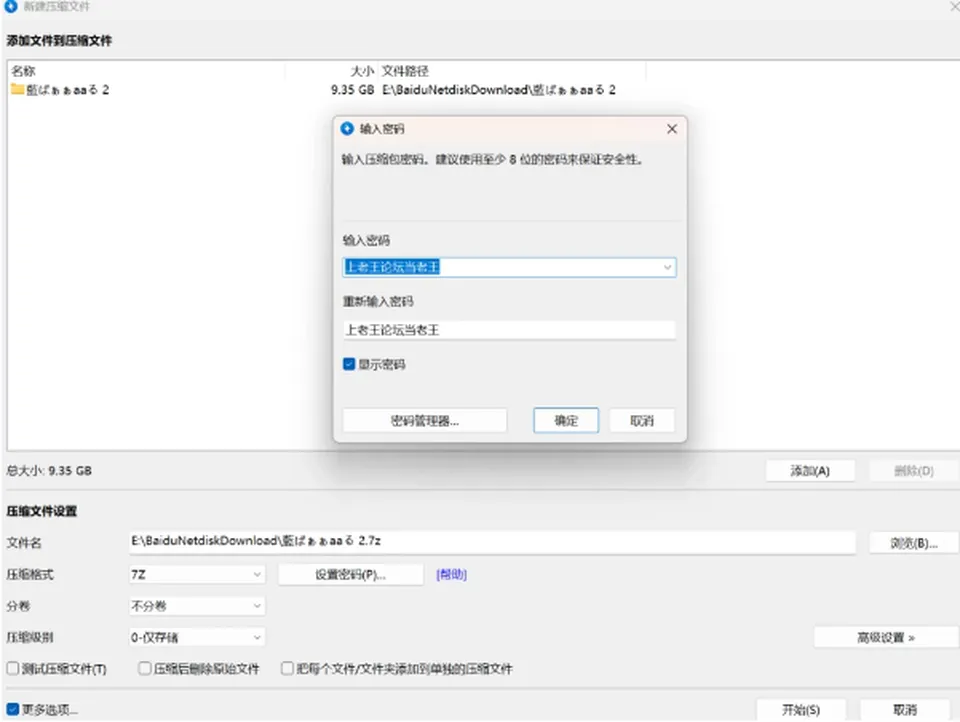The image size is (960, 722).
Task: Enable 测试压缩文件(T) checkbox
Action: coord(13,668)
